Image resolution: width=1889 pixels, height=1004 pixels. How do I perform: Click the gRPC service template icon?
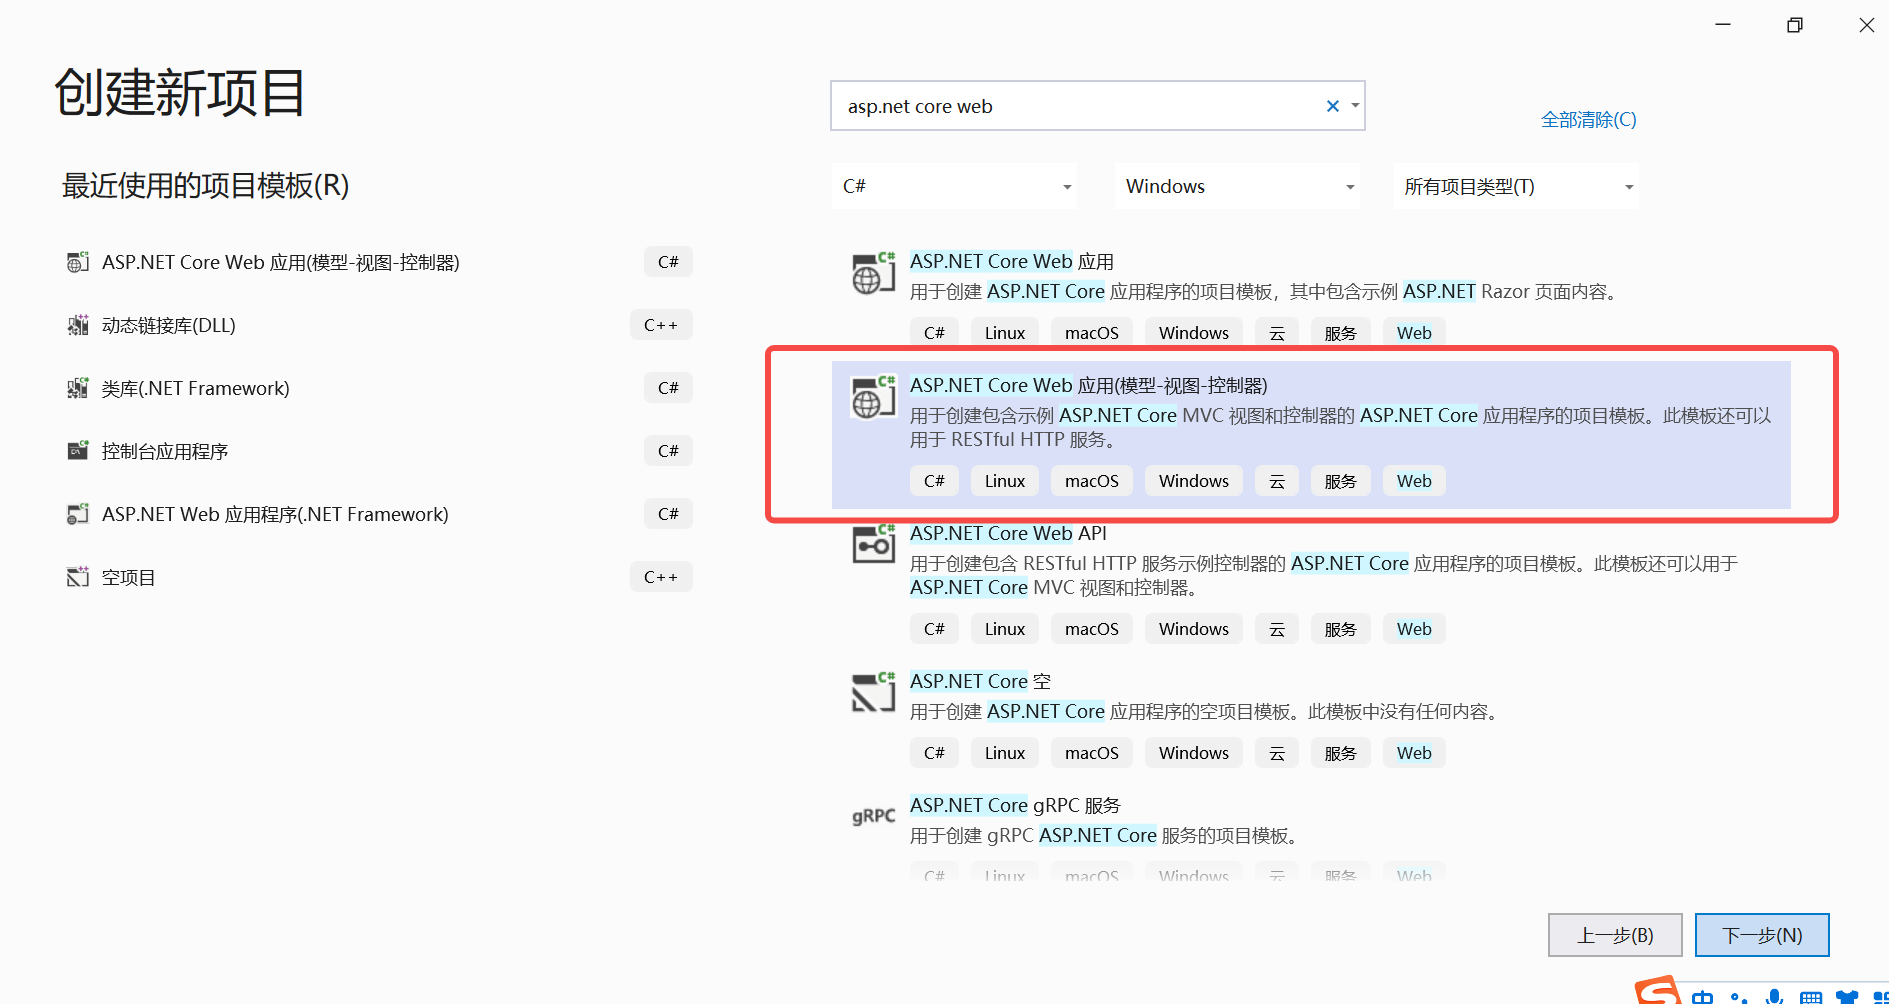tap(873, 816)
